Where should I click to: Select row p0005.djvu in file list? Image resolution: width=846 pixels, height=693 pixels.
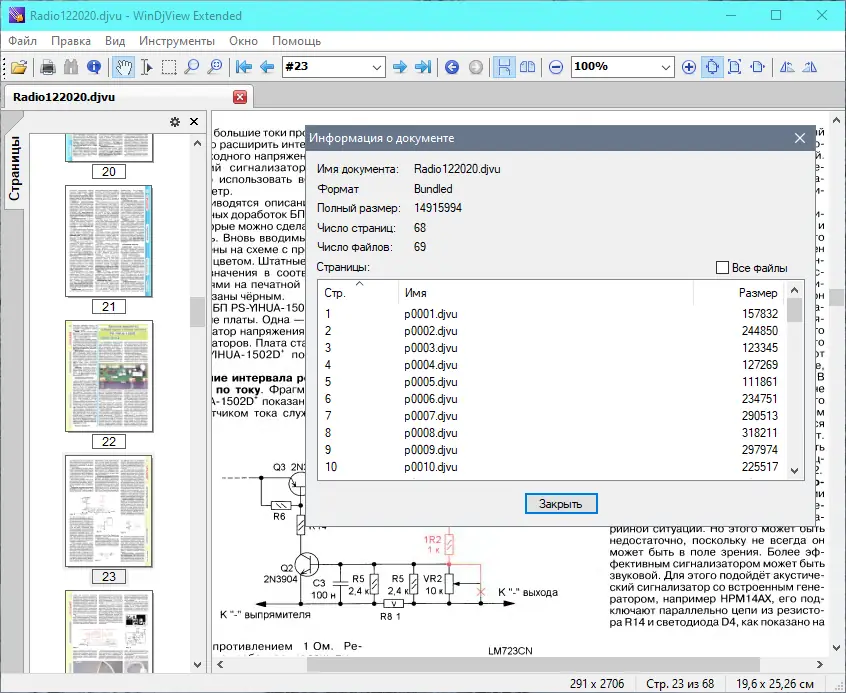pyautogui.click(x=552, y=382)
